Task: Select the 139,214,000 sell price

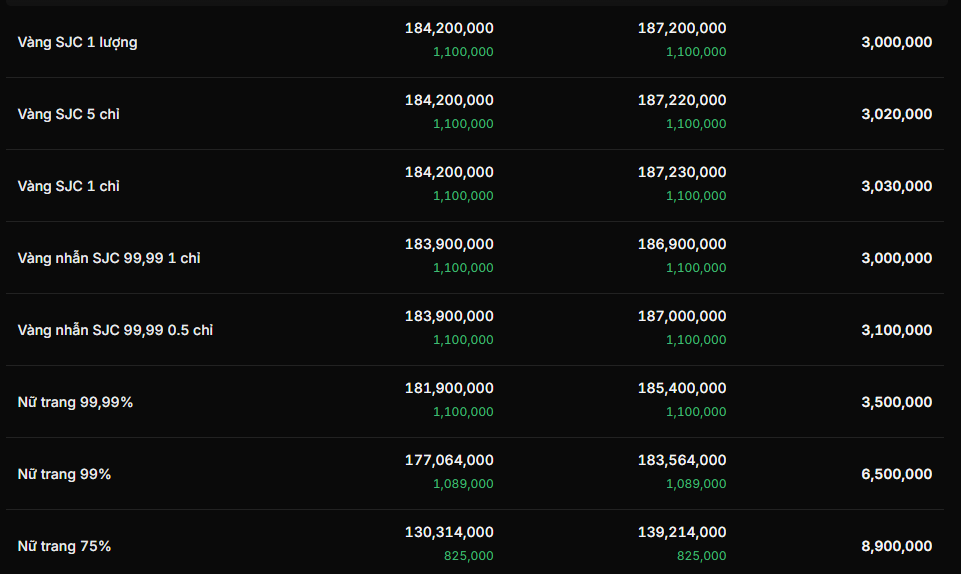Action: [x=682, y=532]
